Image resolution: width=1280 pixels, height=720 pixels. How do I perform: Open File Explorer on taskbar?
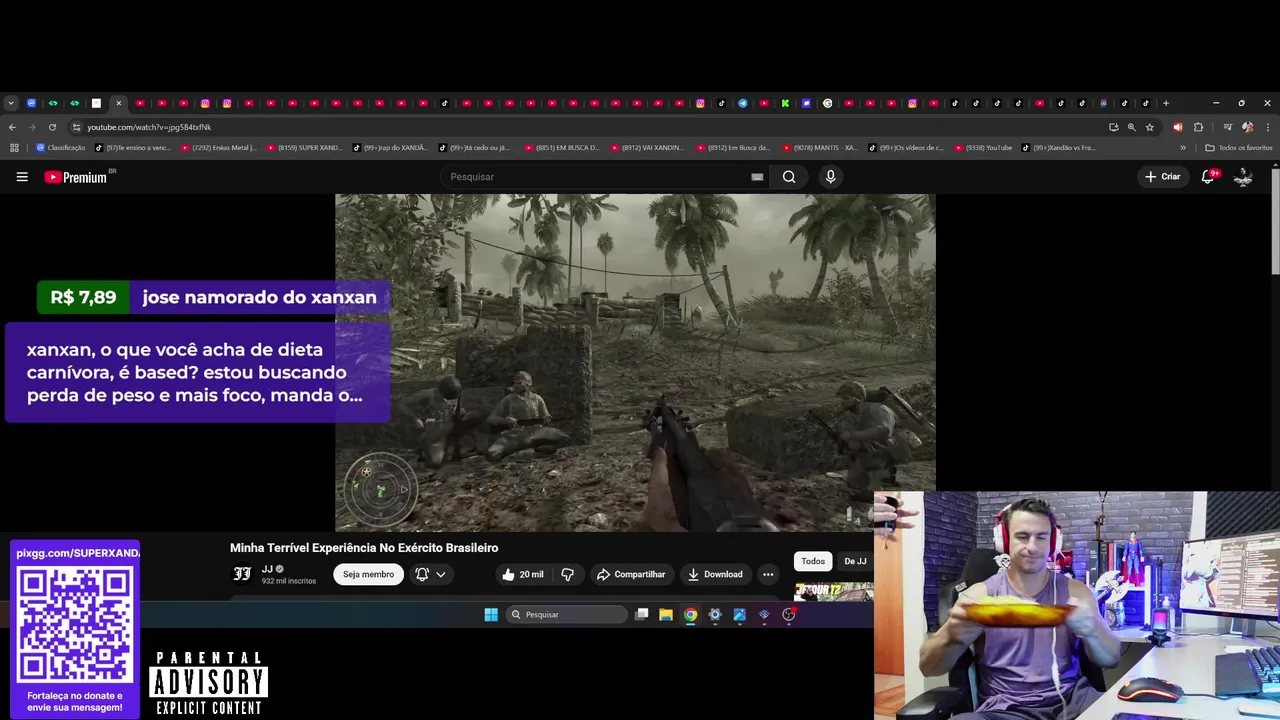click(666, 615)
